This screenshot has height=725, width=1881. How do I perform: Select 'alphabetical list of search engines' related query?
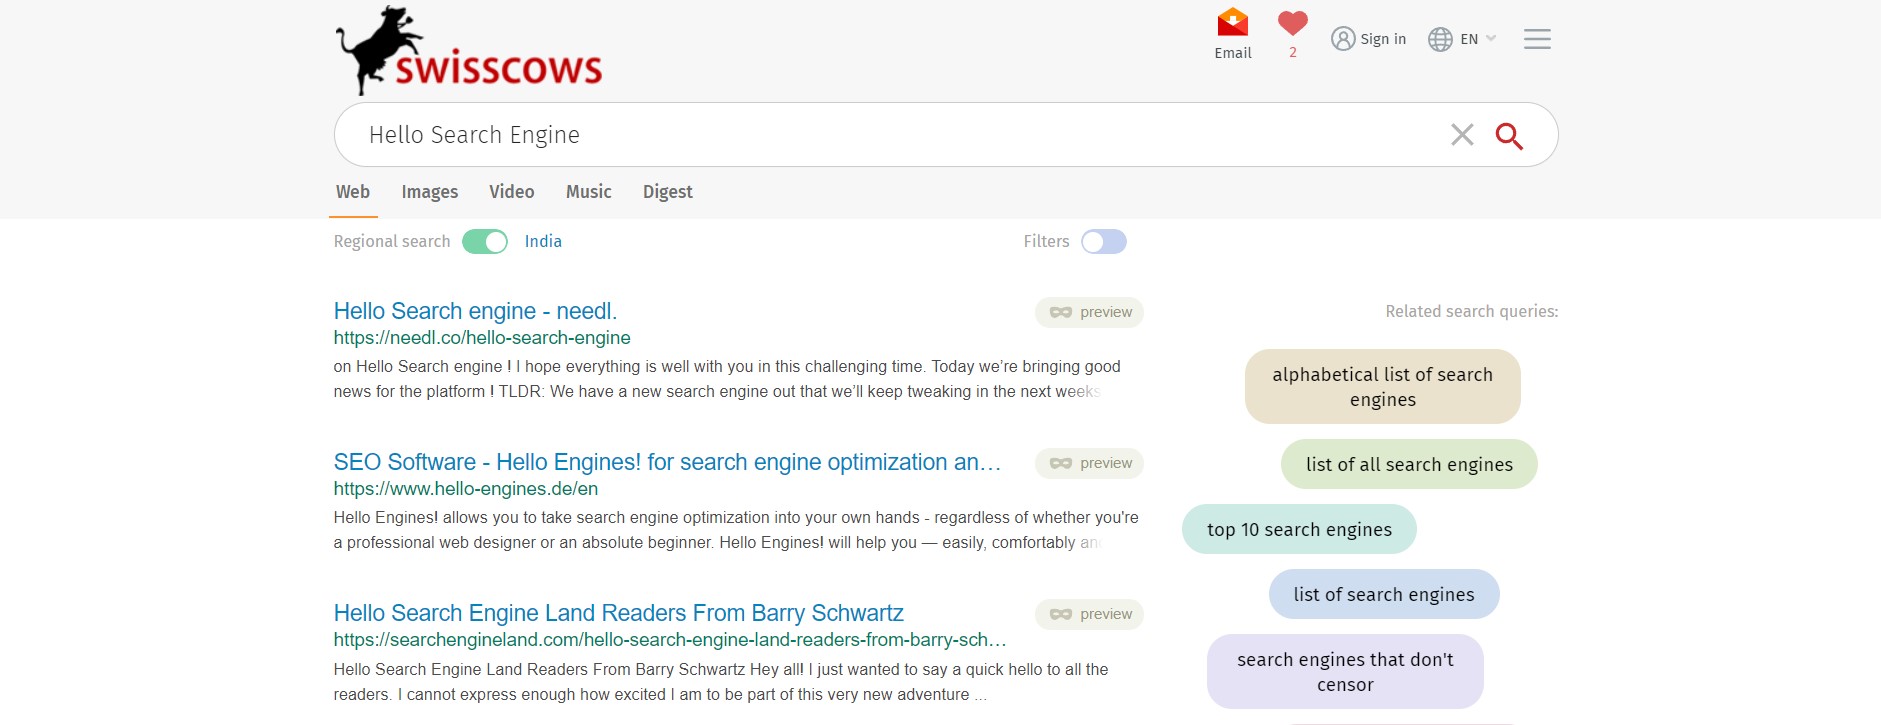tap(1382, 387)
